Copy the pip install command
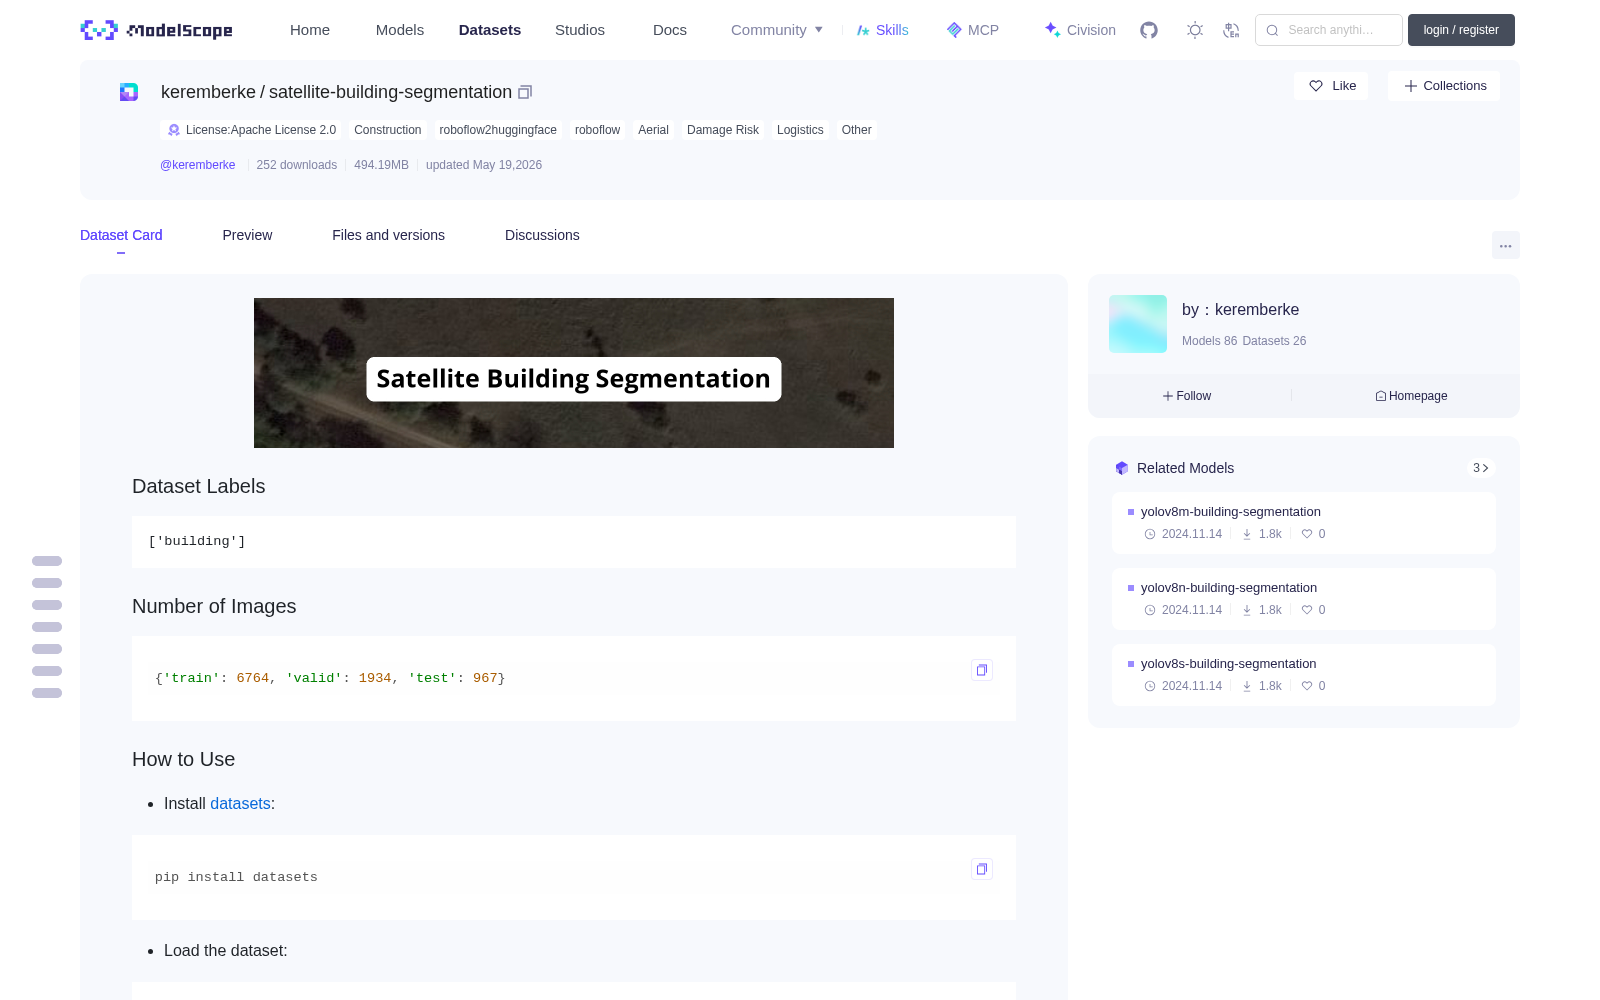The image size is (1600, 1000). point(982,869)
